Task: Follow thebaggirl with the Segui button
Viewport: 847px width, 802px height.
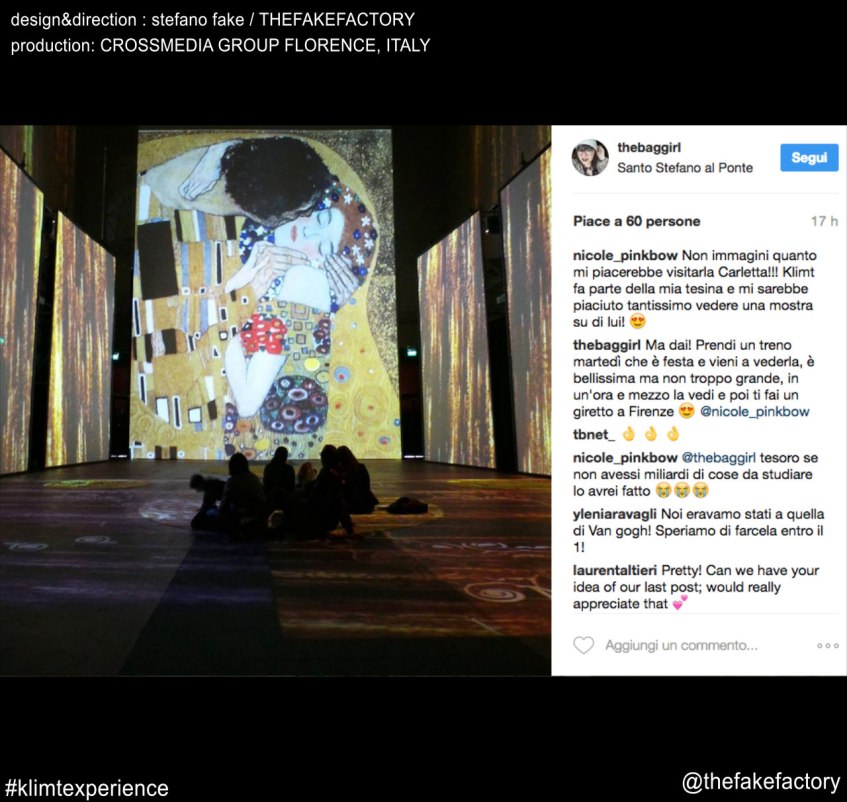Action: (809, 157)
